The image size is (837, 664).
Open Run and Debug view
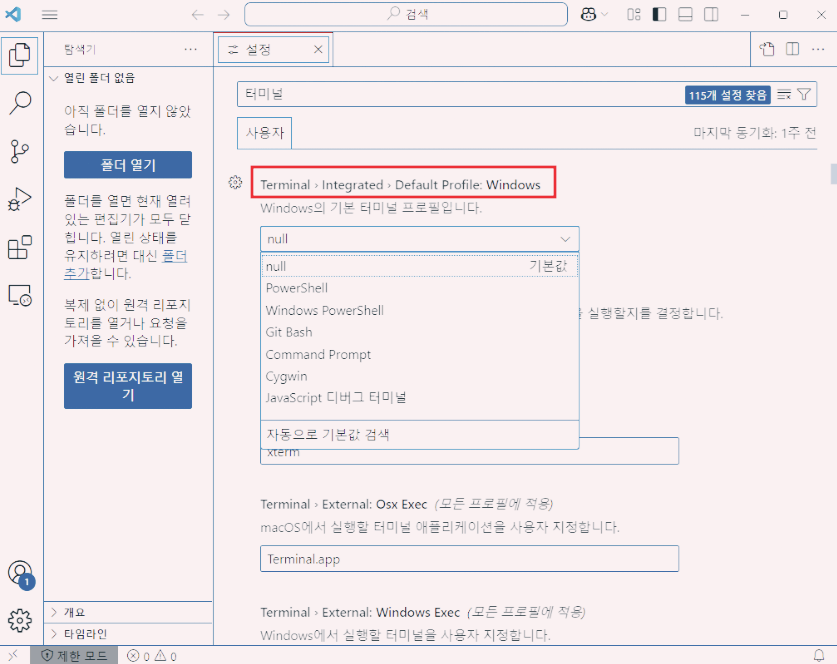tap(20, 200)
